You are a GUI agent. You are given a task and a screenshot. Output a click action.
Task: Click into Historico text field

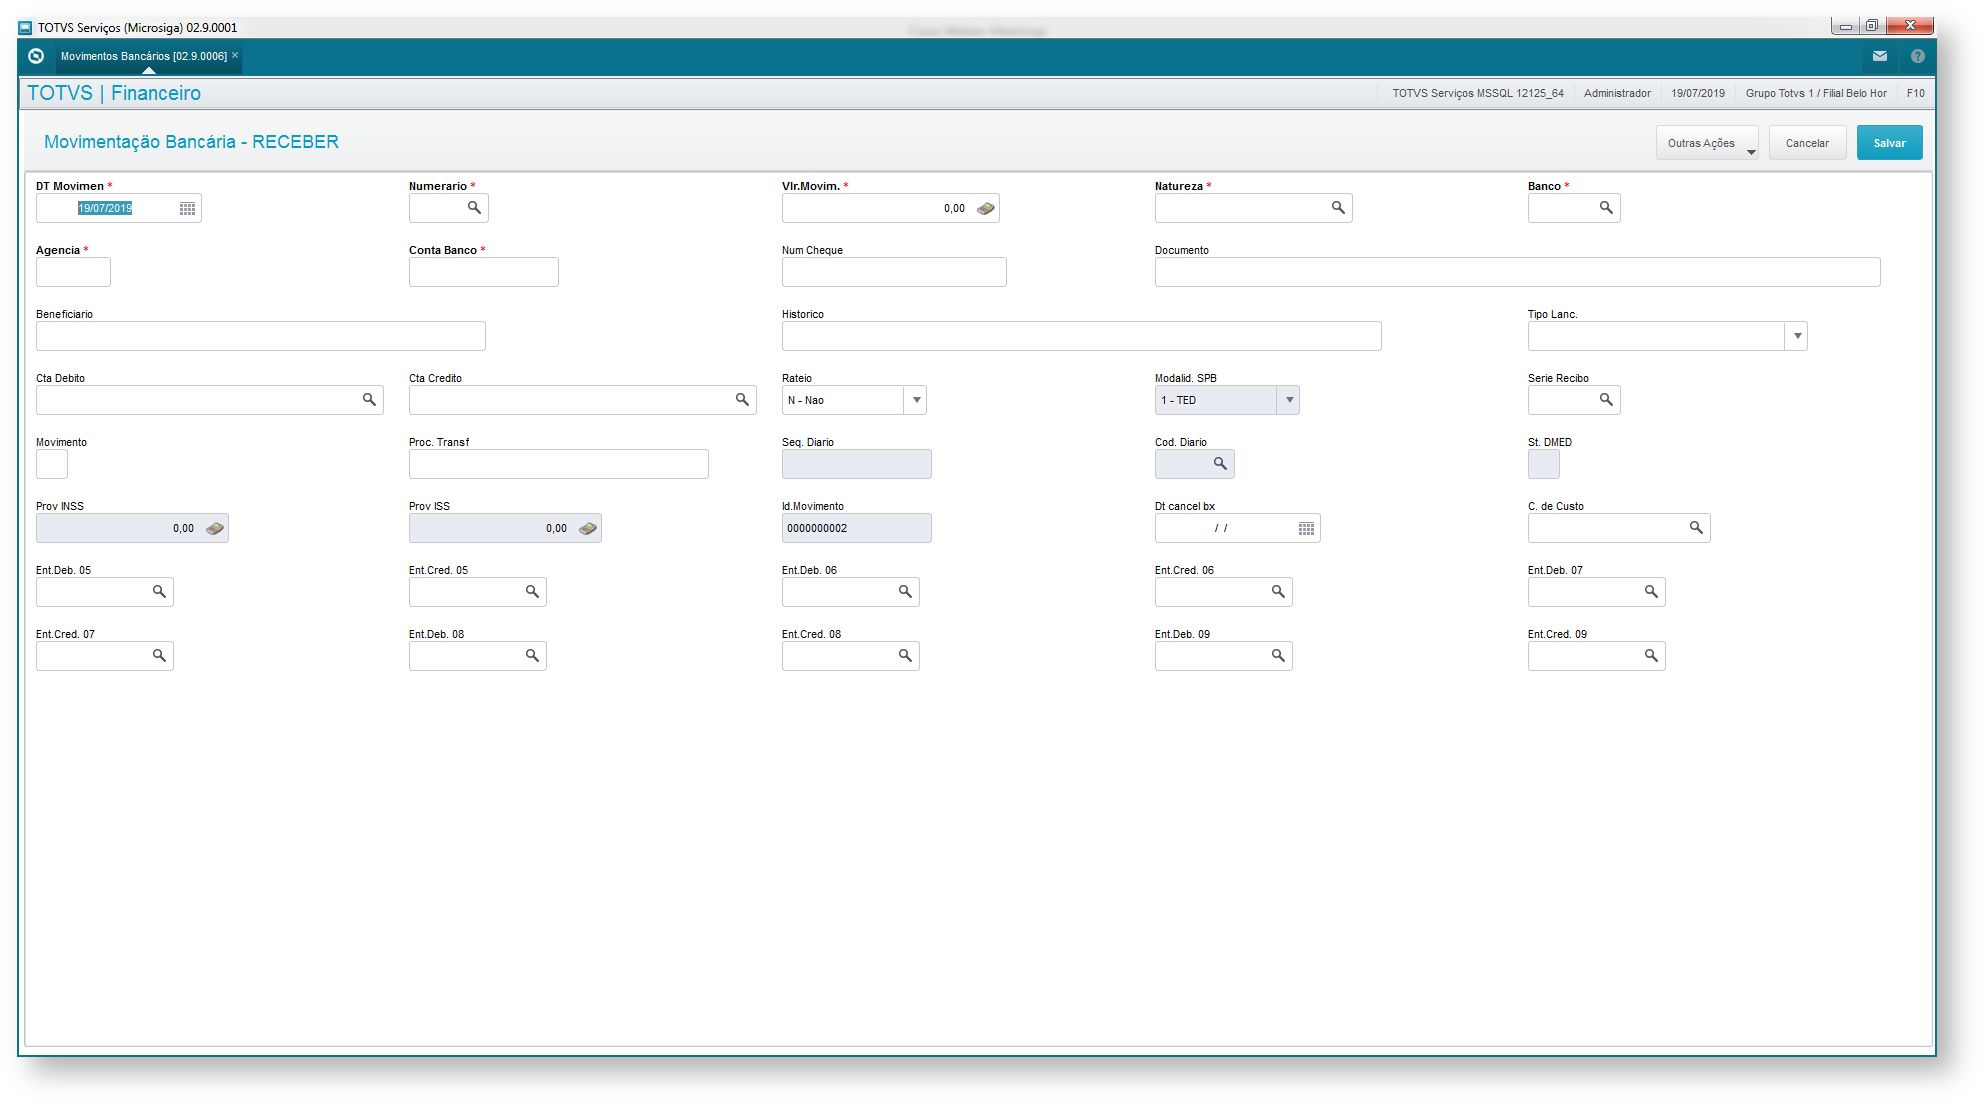coord(1080,336)
